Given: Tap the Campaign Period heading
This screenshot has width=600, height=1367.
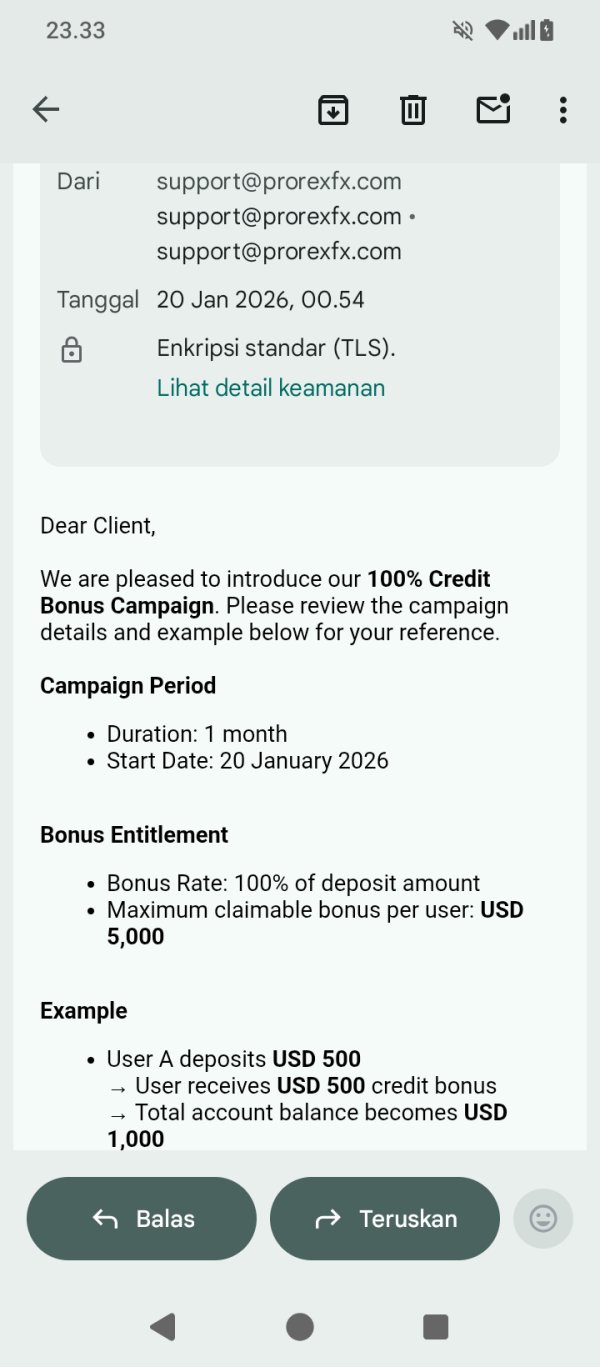Looking at the screenshot, I should click(128, 686).
